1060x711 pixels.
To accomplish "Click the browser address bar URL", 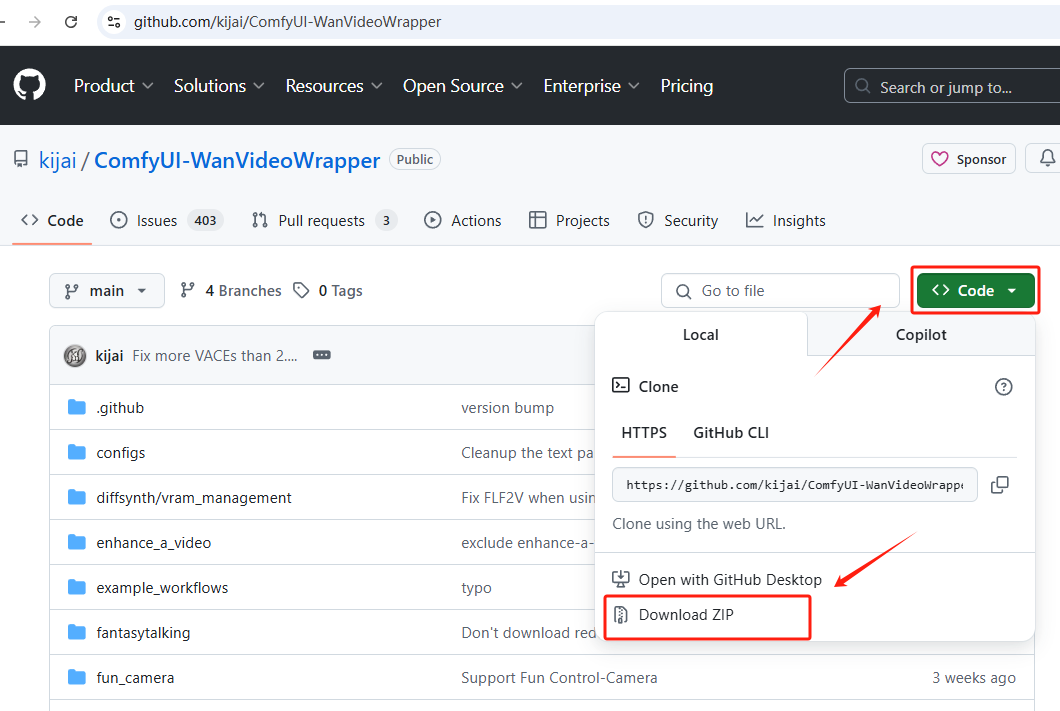I will pos(287,22).
